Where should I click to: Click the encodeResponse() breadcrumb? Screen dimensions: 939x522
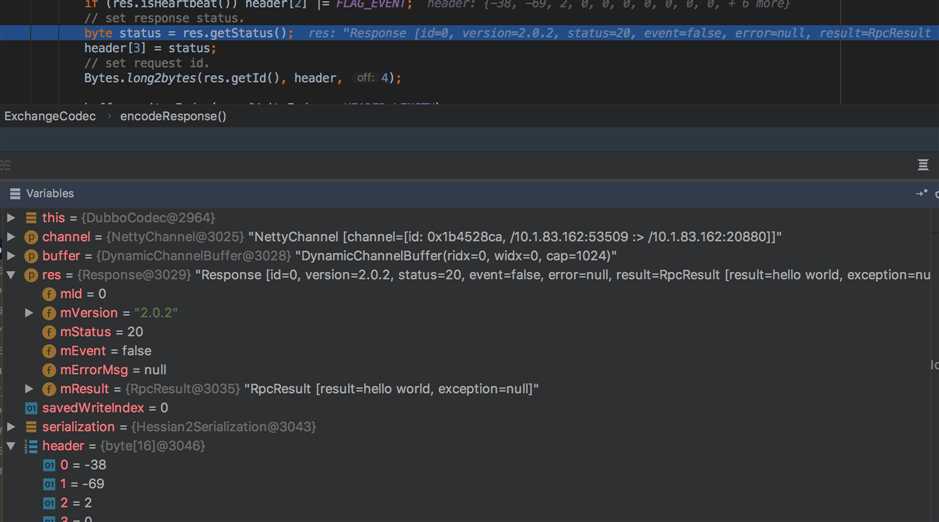point(173,116)
